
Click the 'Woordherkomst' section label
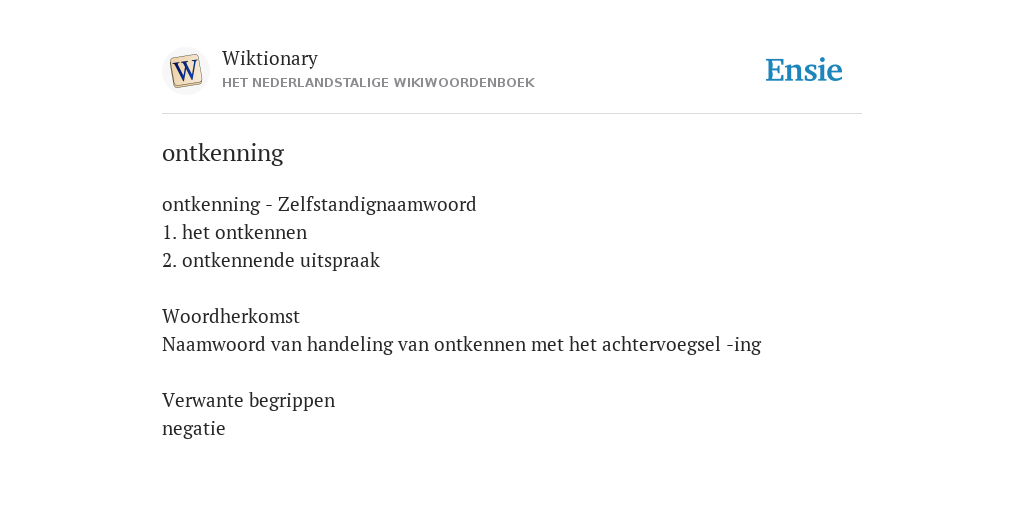231,316
